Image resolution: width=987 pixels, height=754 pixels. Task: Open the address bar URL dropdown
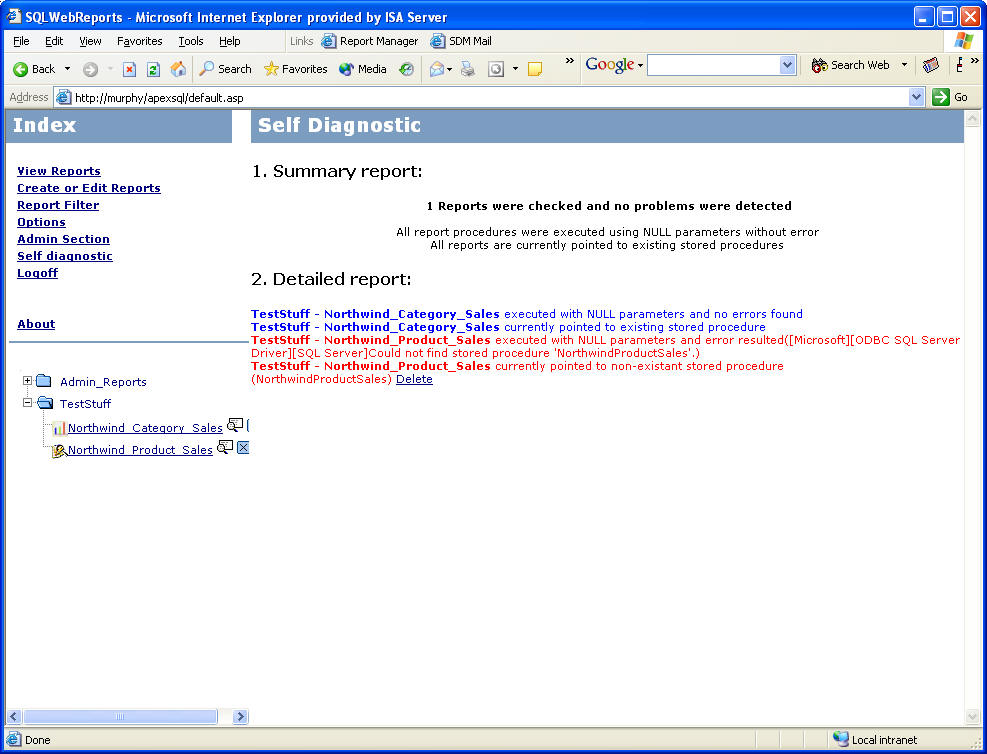(x=916, y=97)
